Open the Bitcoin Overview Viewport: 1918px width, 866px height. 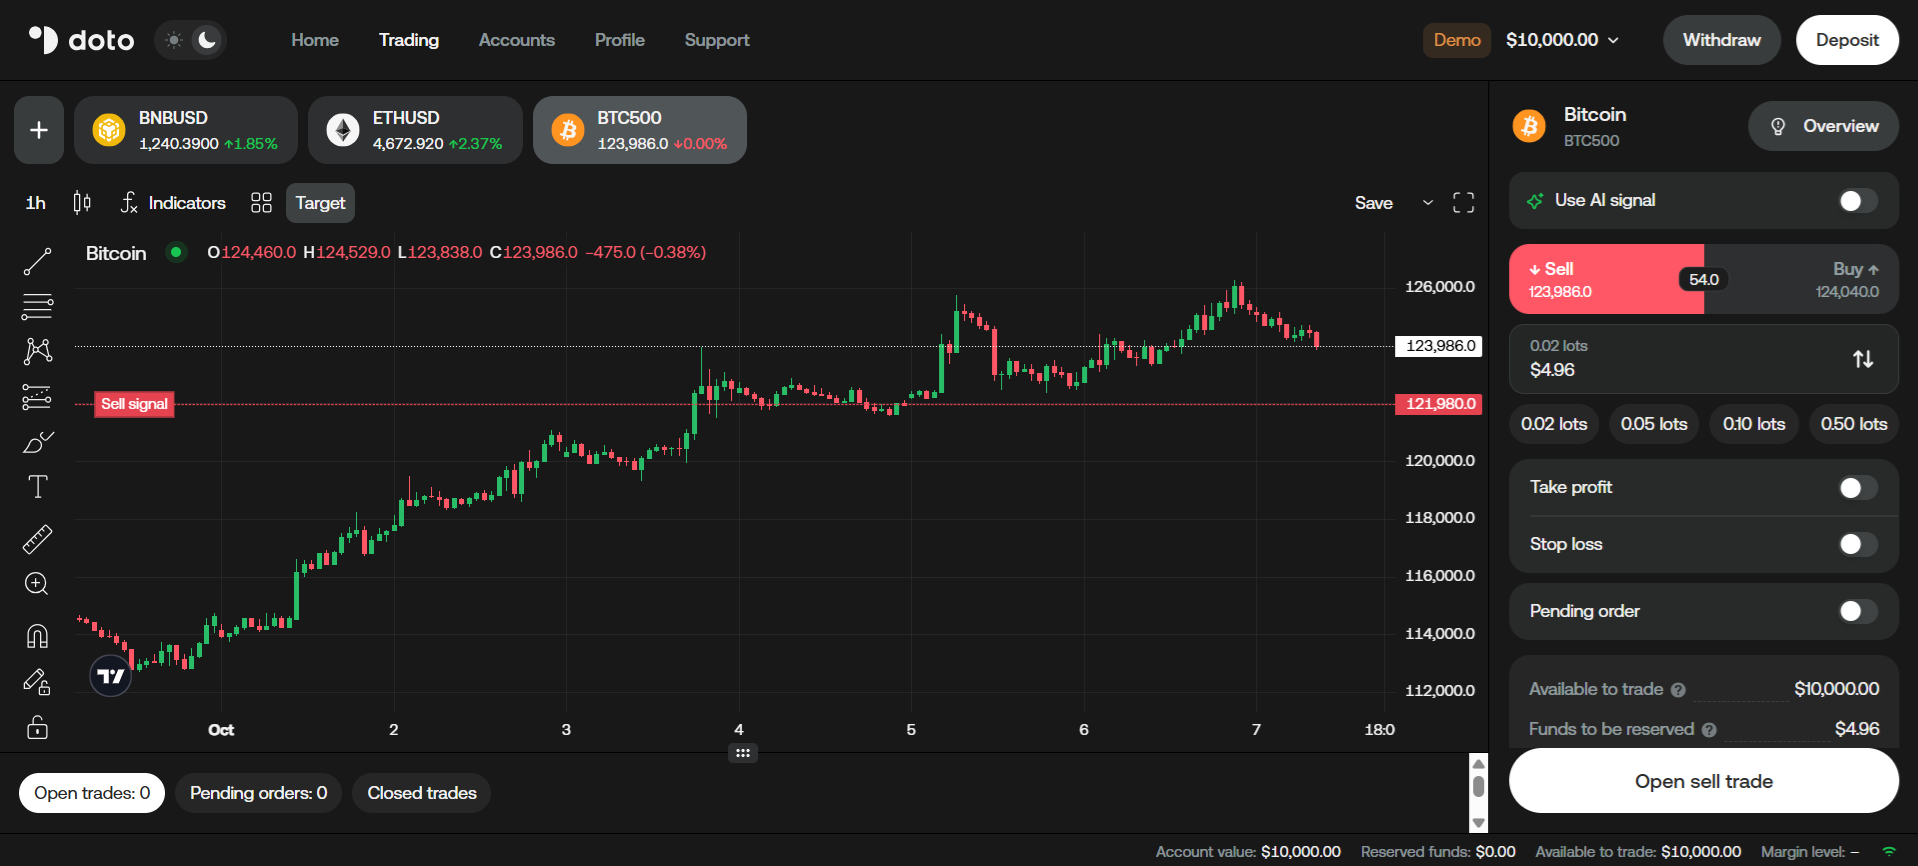point(1823,126)
